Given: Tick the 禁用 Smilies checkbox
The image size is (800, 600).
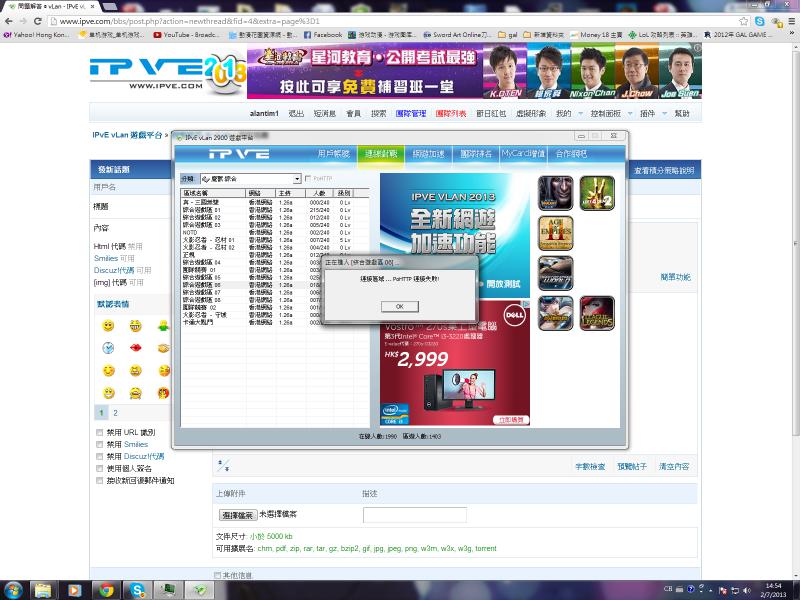Looking at the screenshot, I should click(99, 444).
